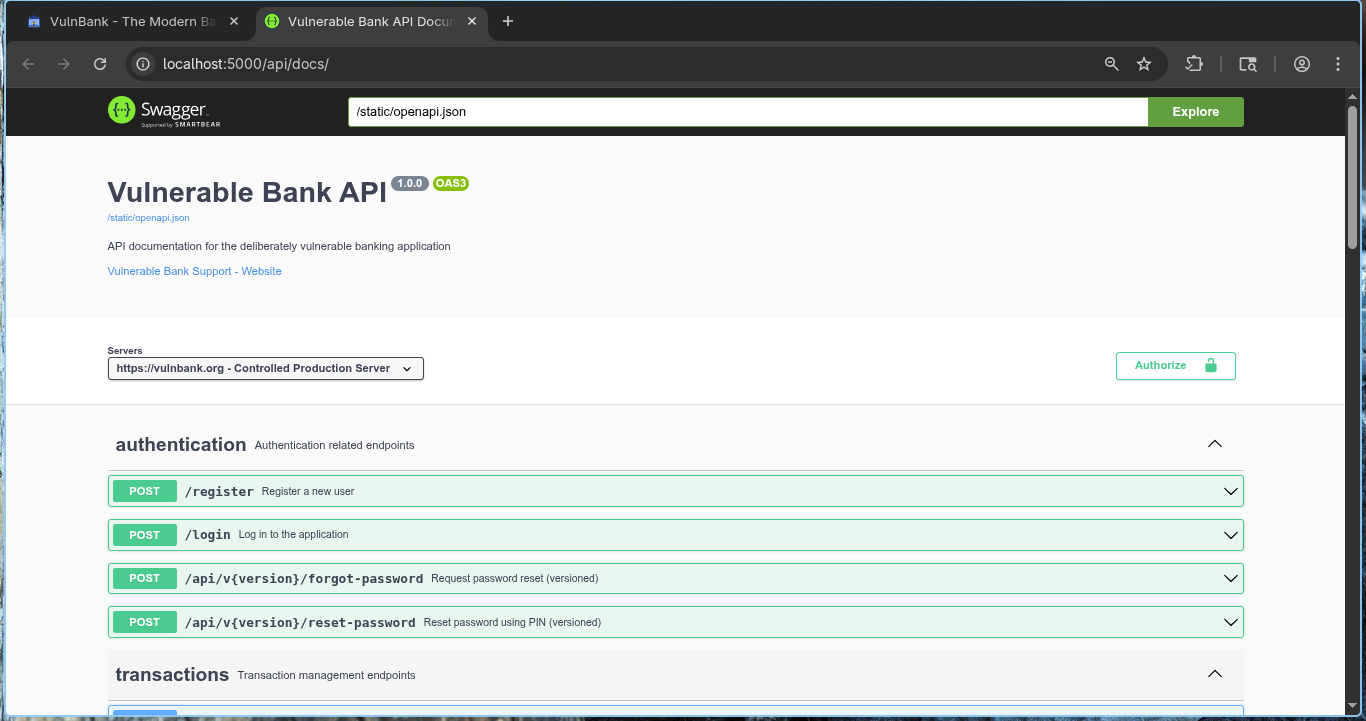The width and height of the screenshot is (1366, 721).
Task: Click the POST badge for /login
Action: pyautogui.click(x=145, y=535)
